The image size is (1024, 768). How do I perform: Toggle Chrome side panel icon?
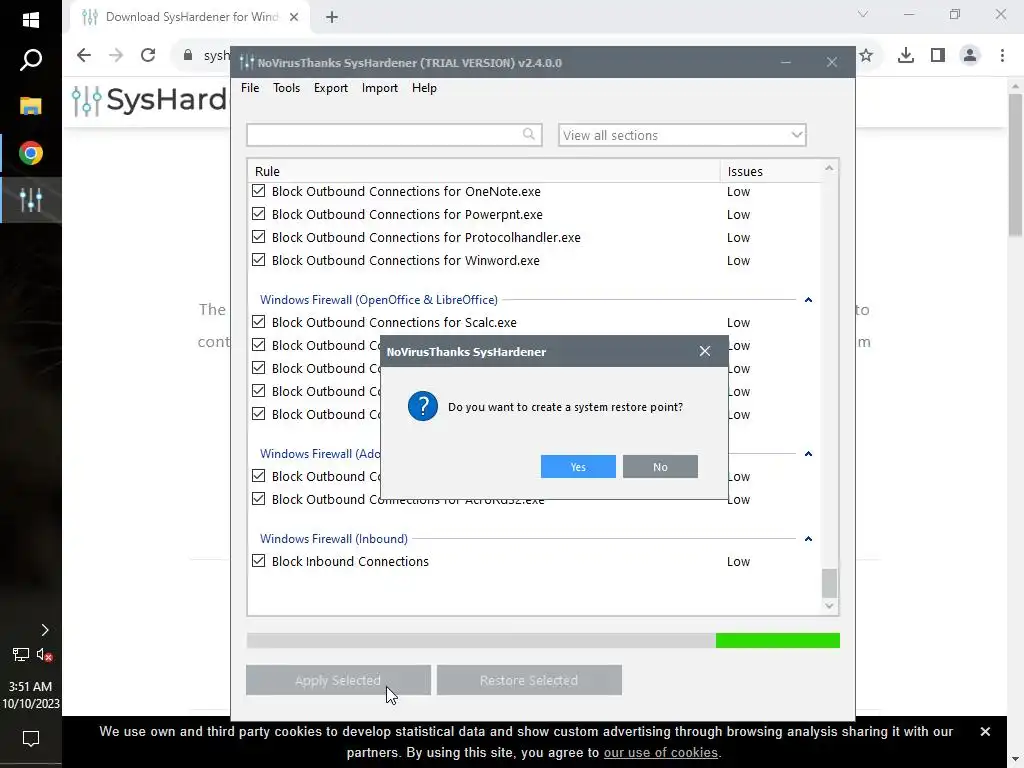coord(938,55)
